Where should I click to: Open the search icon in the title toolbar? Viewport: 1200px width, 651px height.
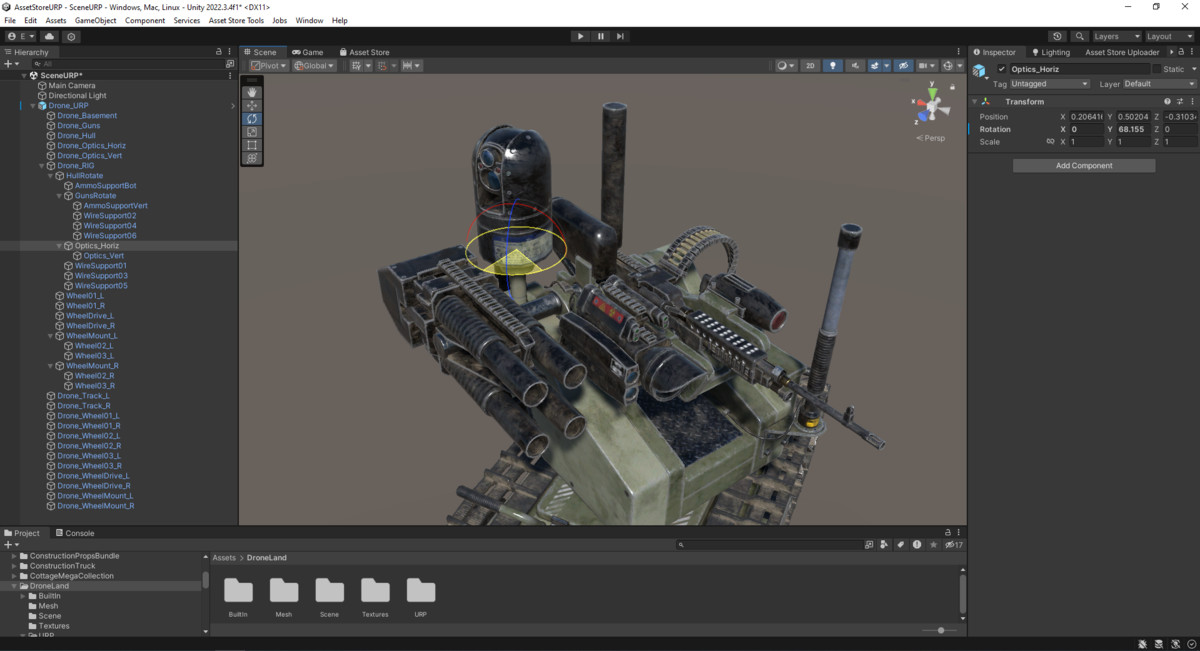click(1080, 36)
